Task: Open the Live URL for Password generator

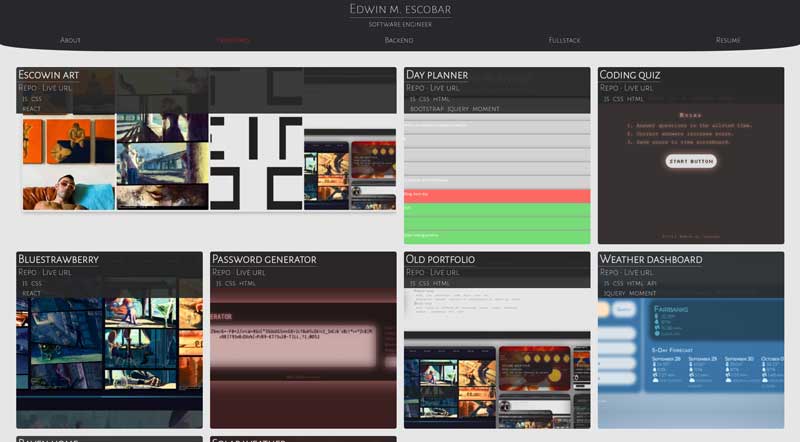Action: tap(251, 272)
